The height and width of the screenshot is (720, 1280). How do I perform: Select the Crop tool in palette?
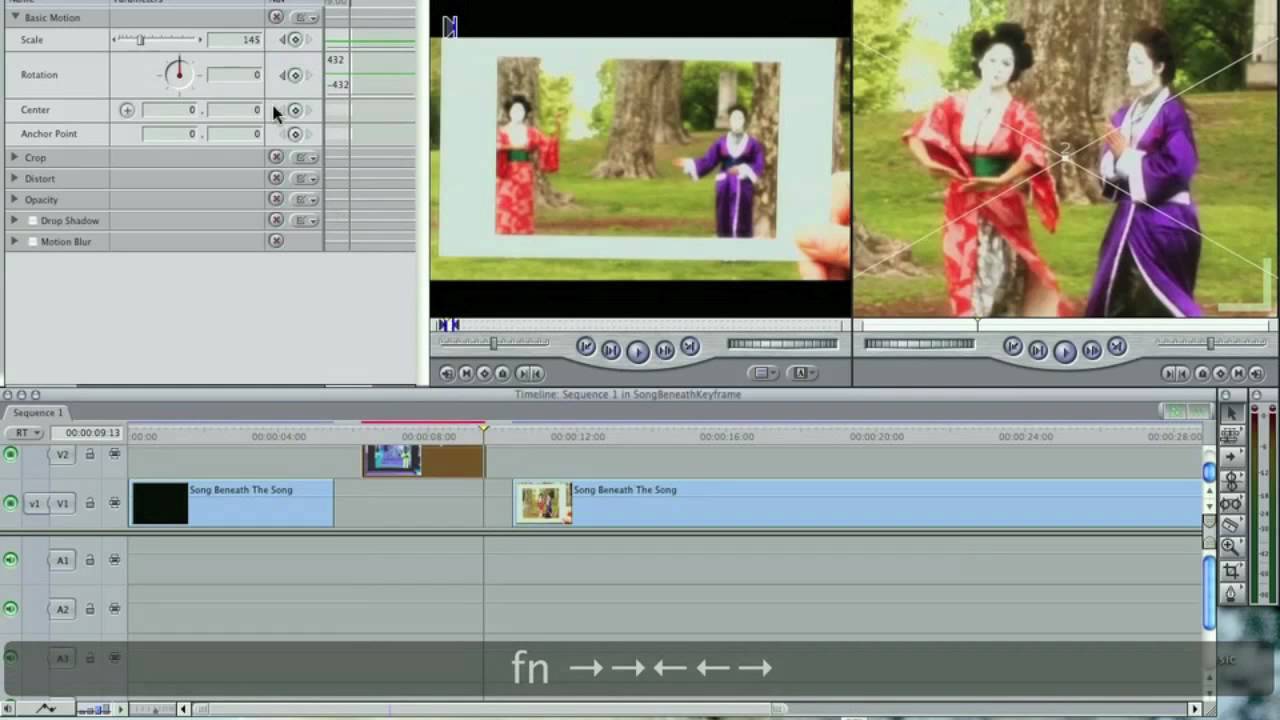[1231, 570]
